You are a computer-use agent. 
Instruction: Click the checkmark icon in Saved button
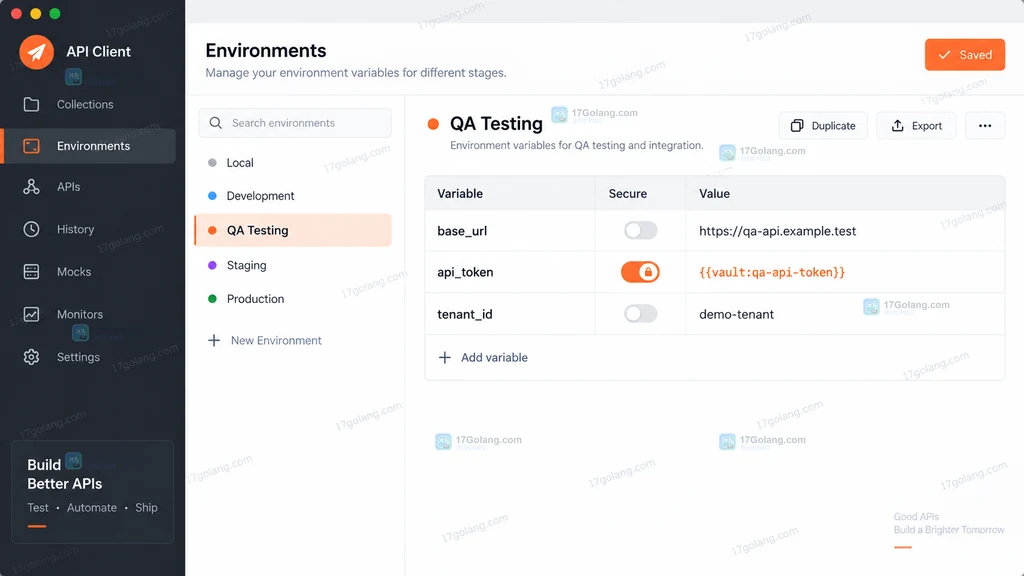944,55
